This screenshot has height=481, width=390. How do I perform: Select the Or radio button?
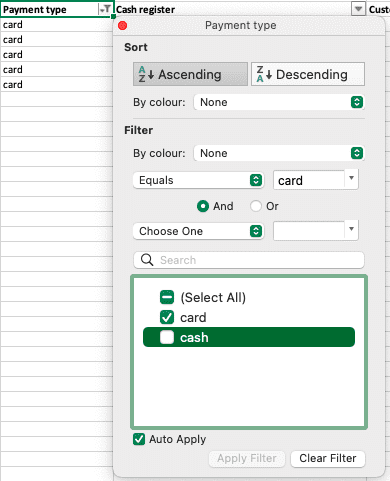256,206
